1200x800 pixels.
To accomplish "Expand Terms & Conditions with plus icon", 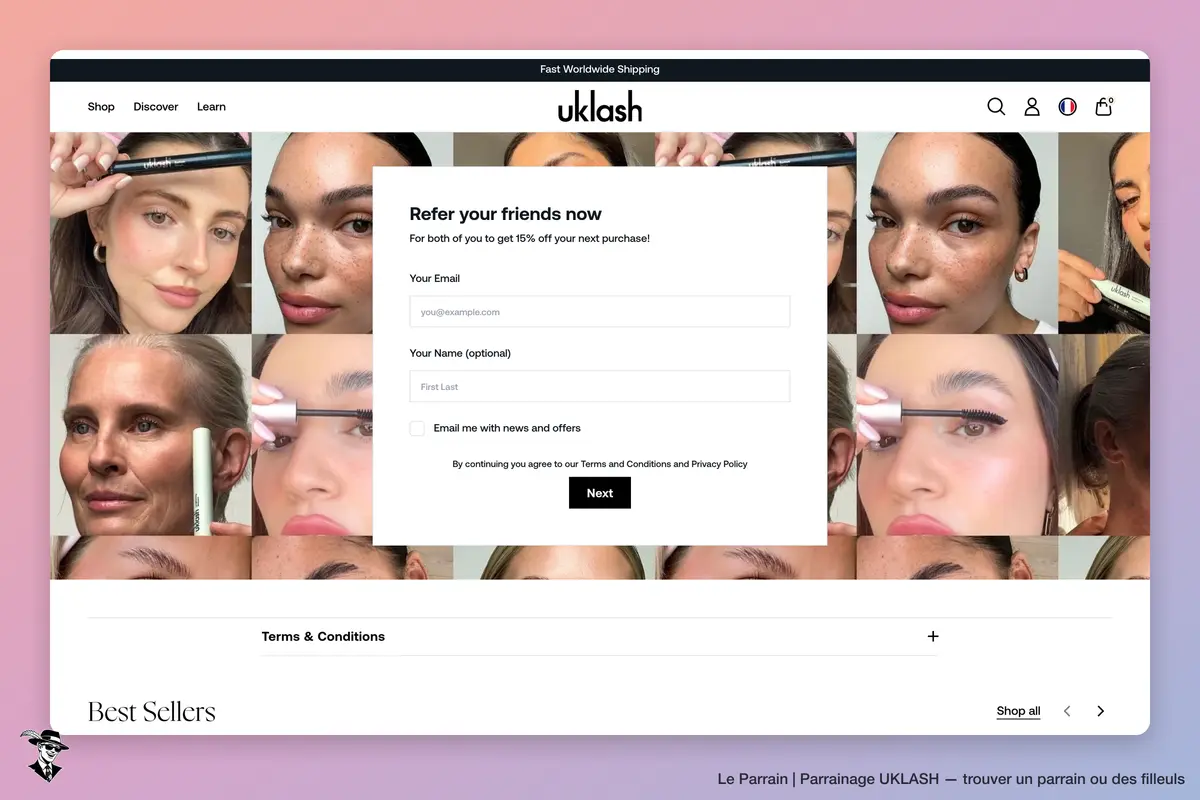I will tap(933, 636).
